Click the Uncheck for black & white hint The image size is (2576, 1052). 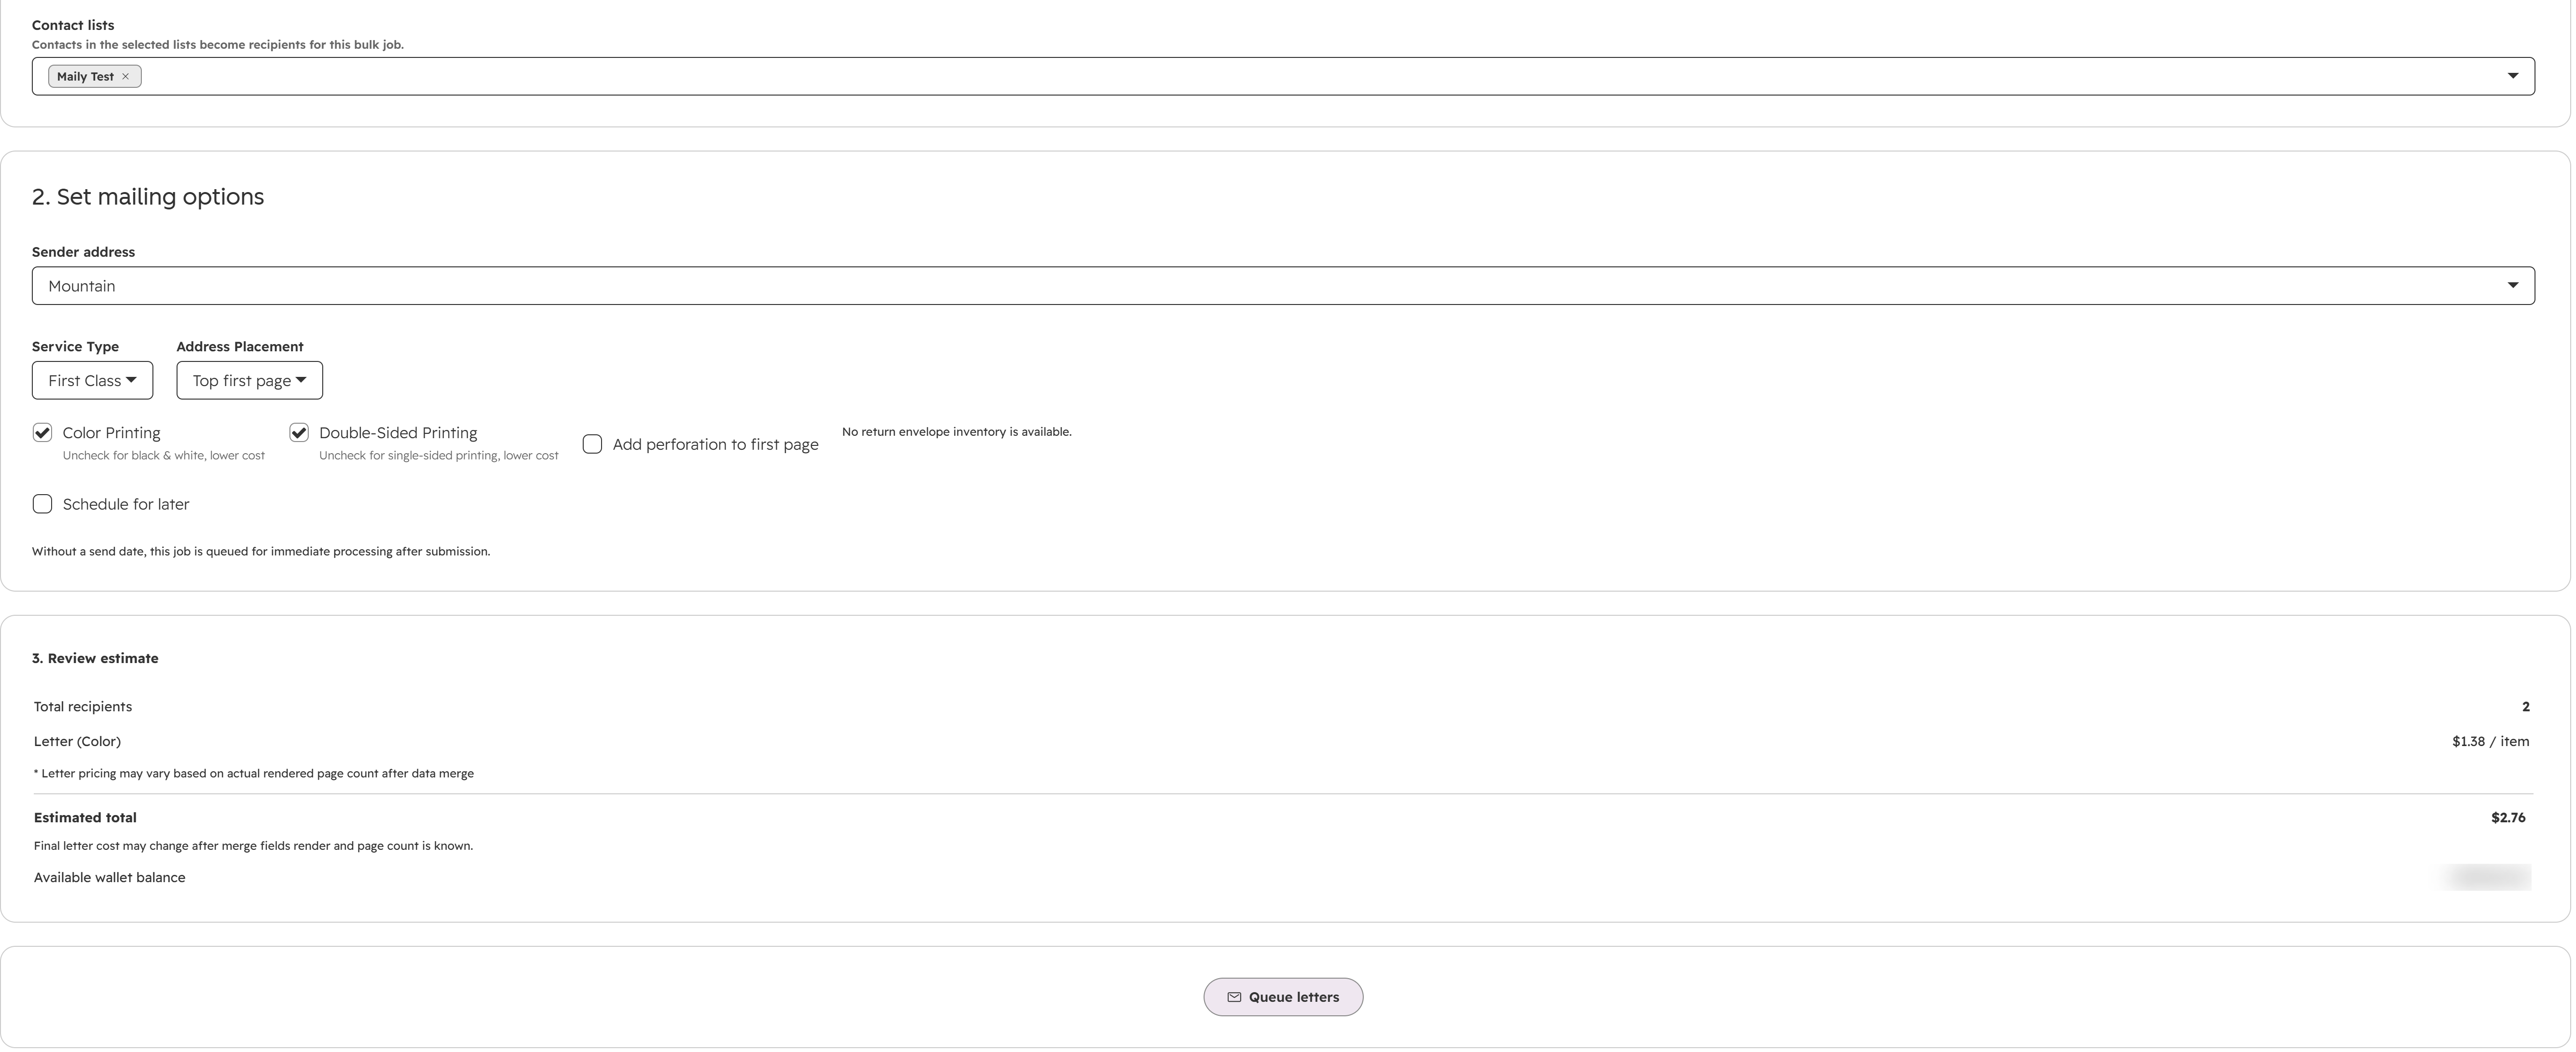(164, 456)
